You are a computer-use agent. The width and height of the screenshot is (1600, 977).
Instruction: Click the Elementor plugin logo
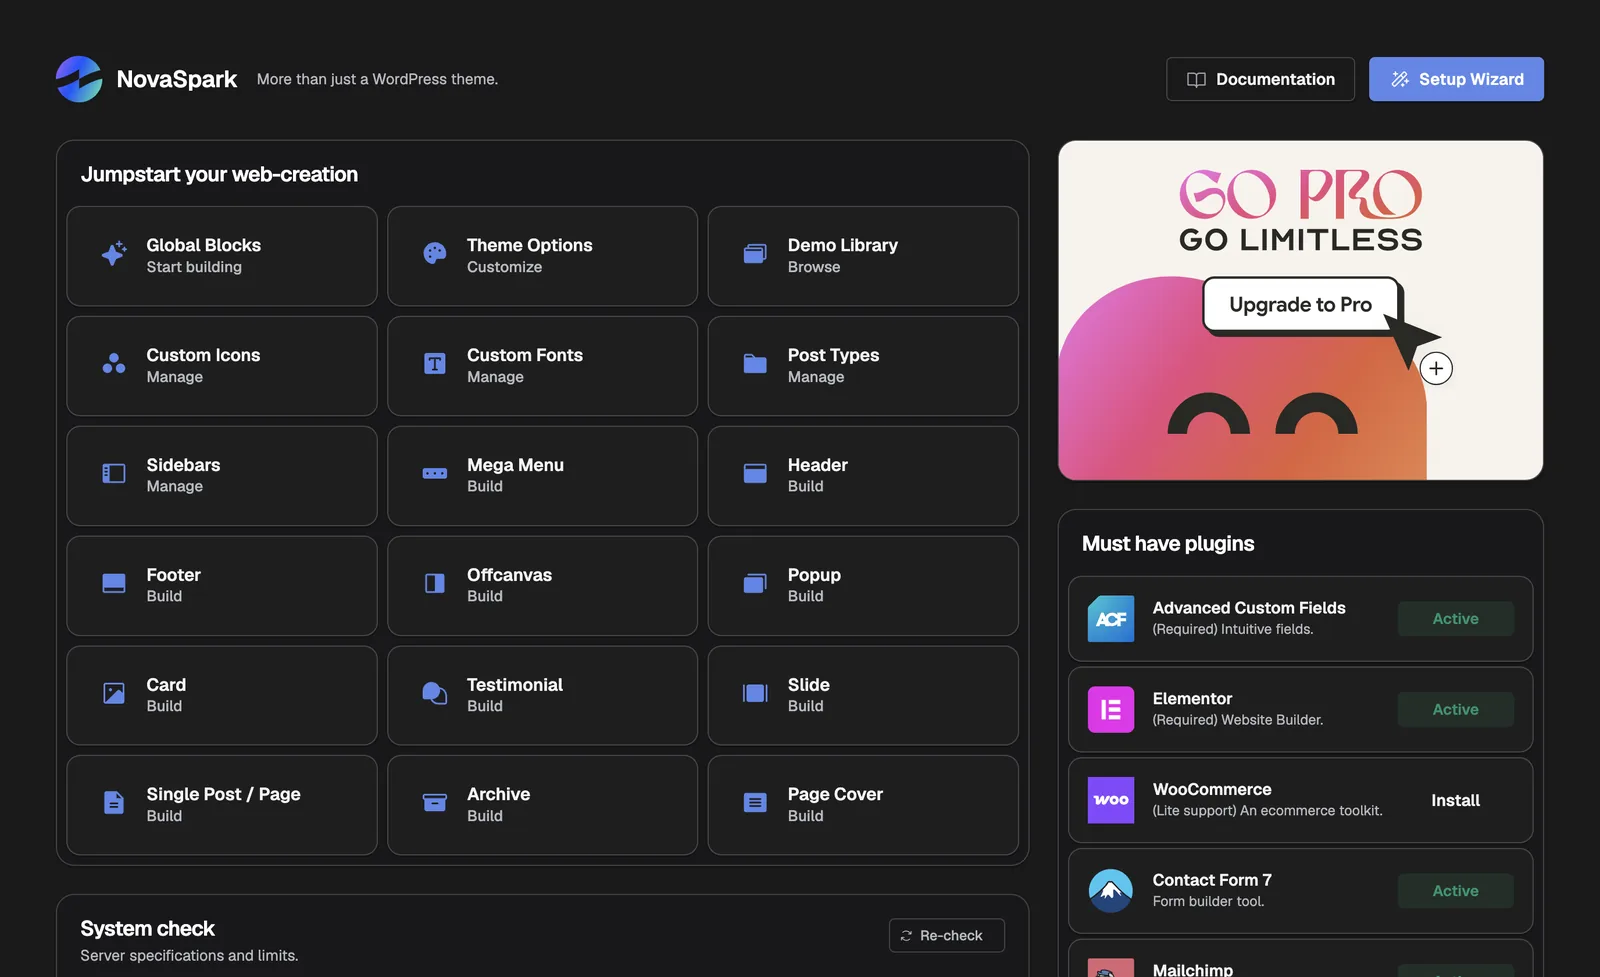point(1111,710)
